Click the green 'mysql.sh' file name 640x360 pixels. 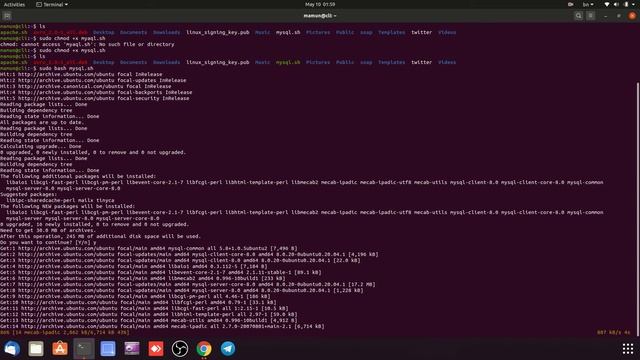tap(288, 62)
